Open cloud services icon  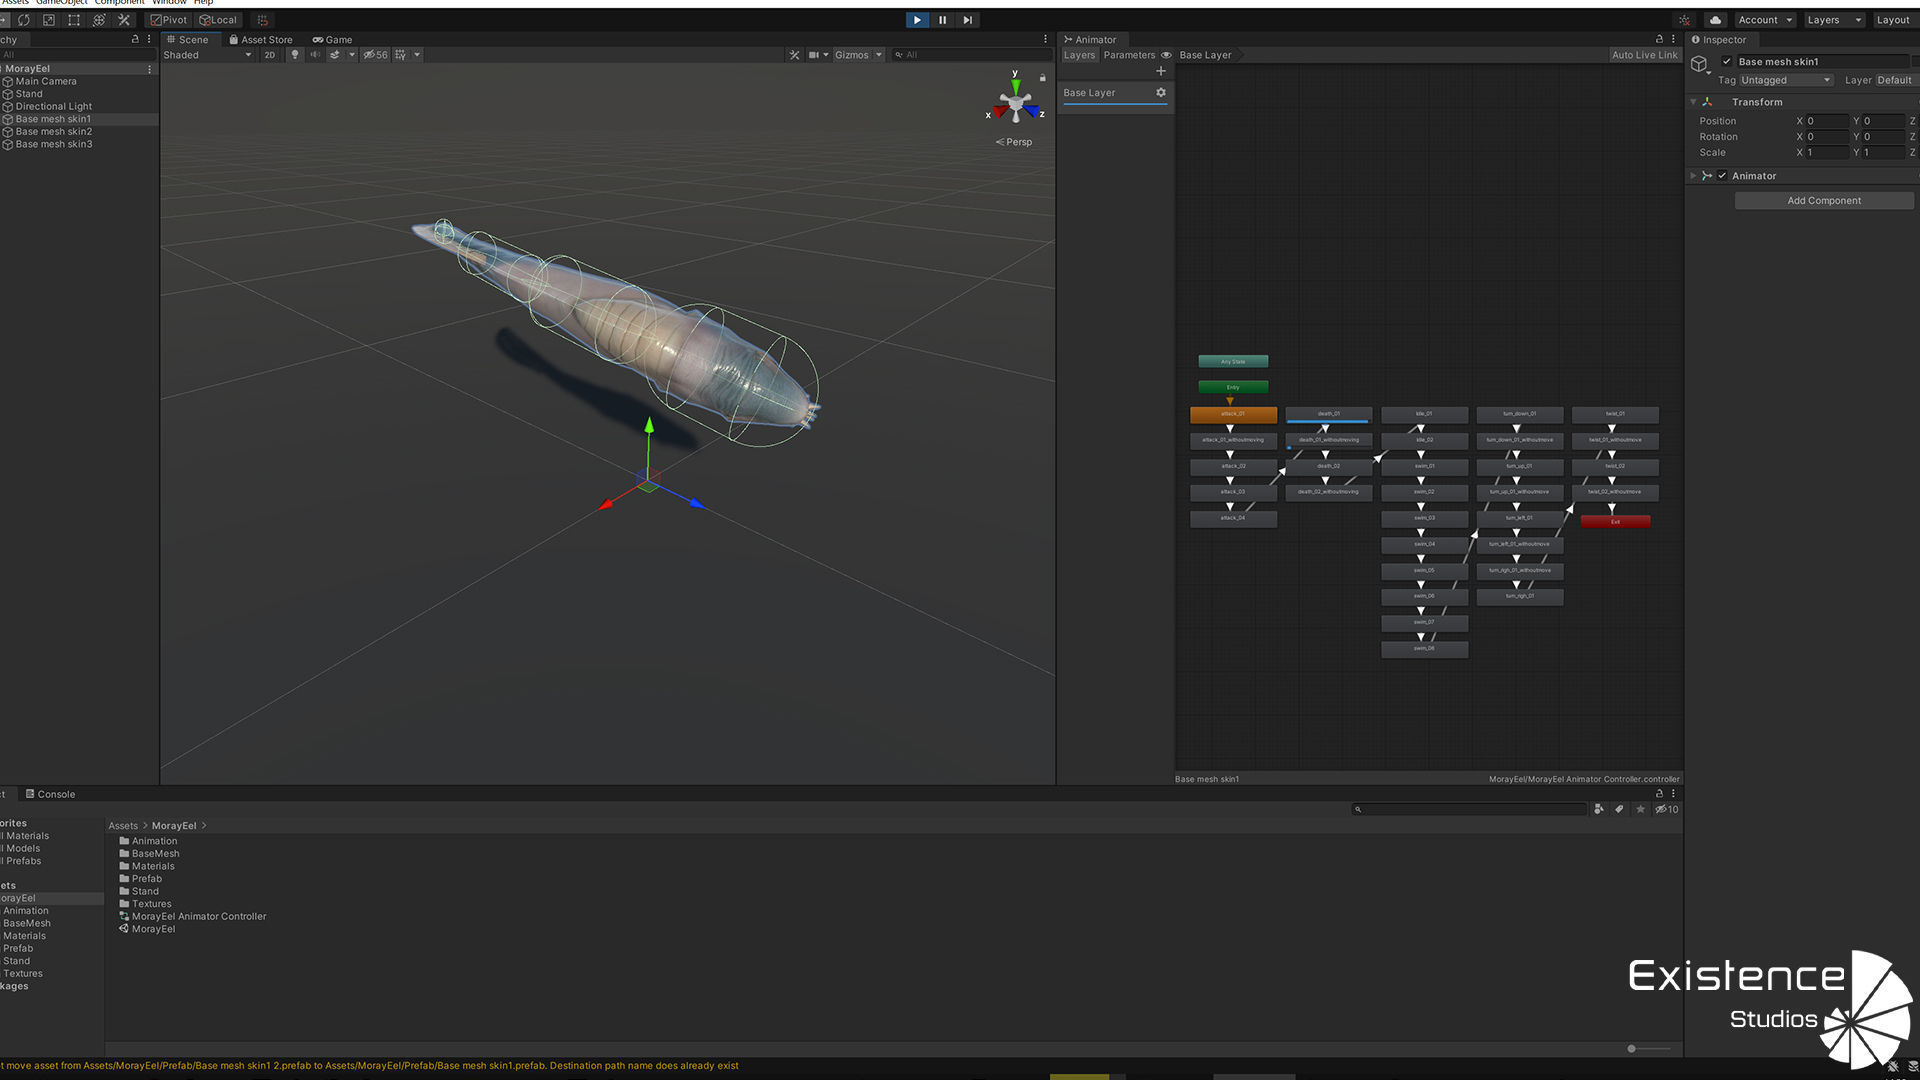point(1715,20)
